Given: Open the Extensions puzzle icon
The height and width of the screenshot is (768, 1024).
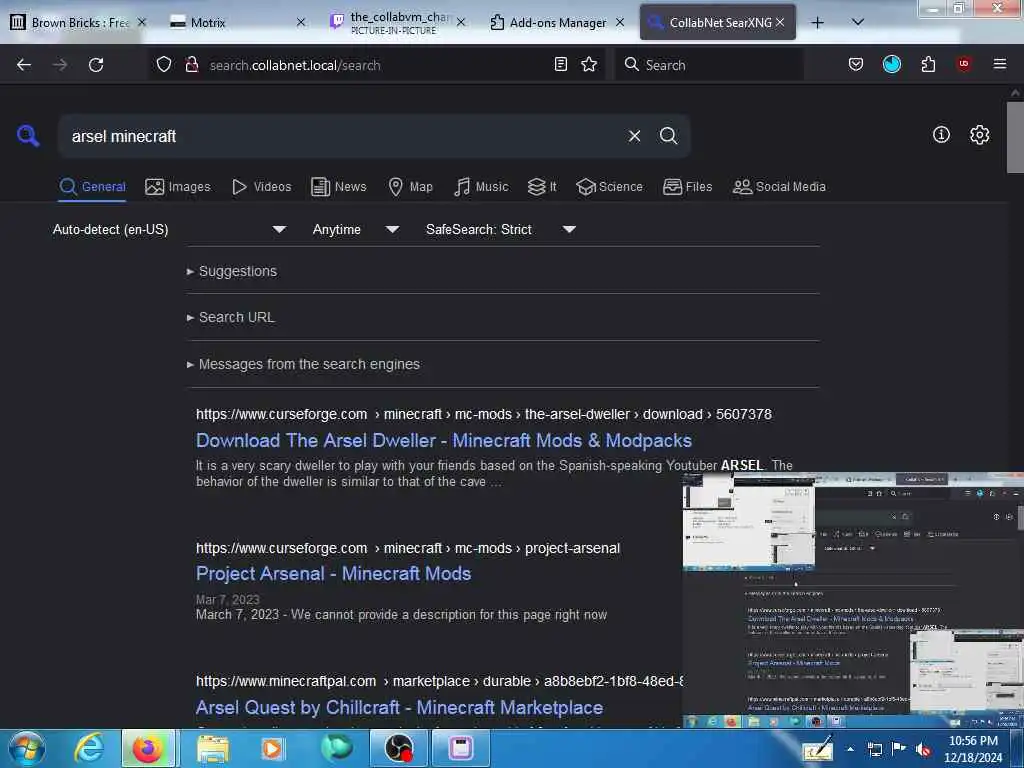Looking at the screenshot, I should [x=928, y=64].
